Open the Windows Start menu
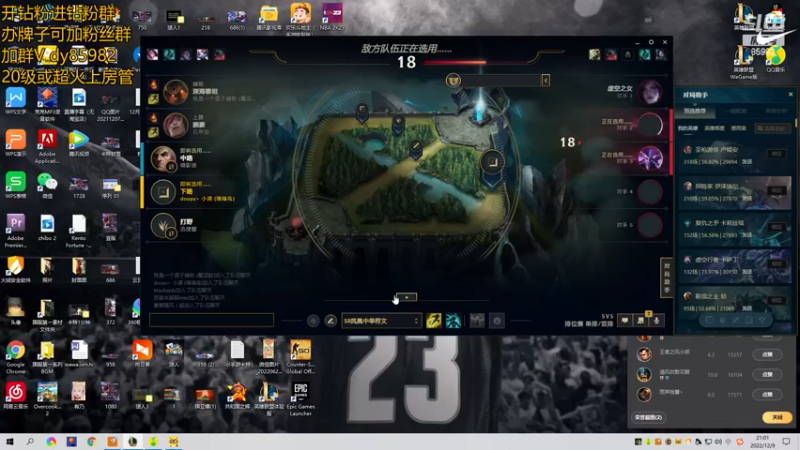The height and width of the screenshot is (450, 800). pyautogui.click(x=10, y=441)
